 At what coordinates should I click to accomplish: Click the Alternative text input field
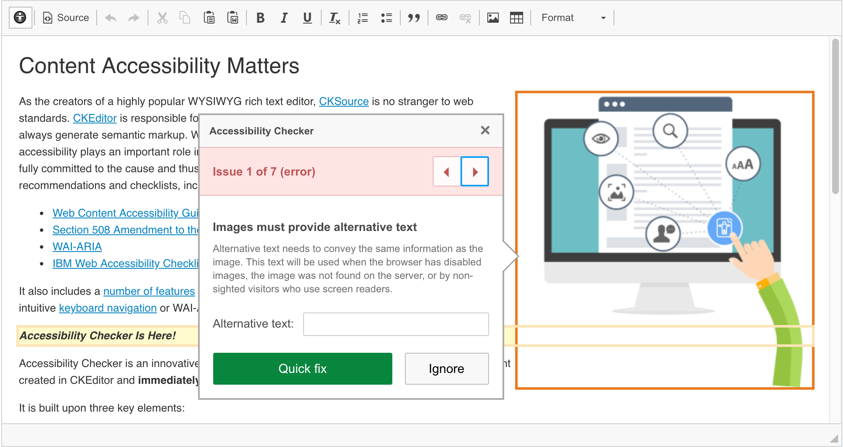tap(396, 324)
